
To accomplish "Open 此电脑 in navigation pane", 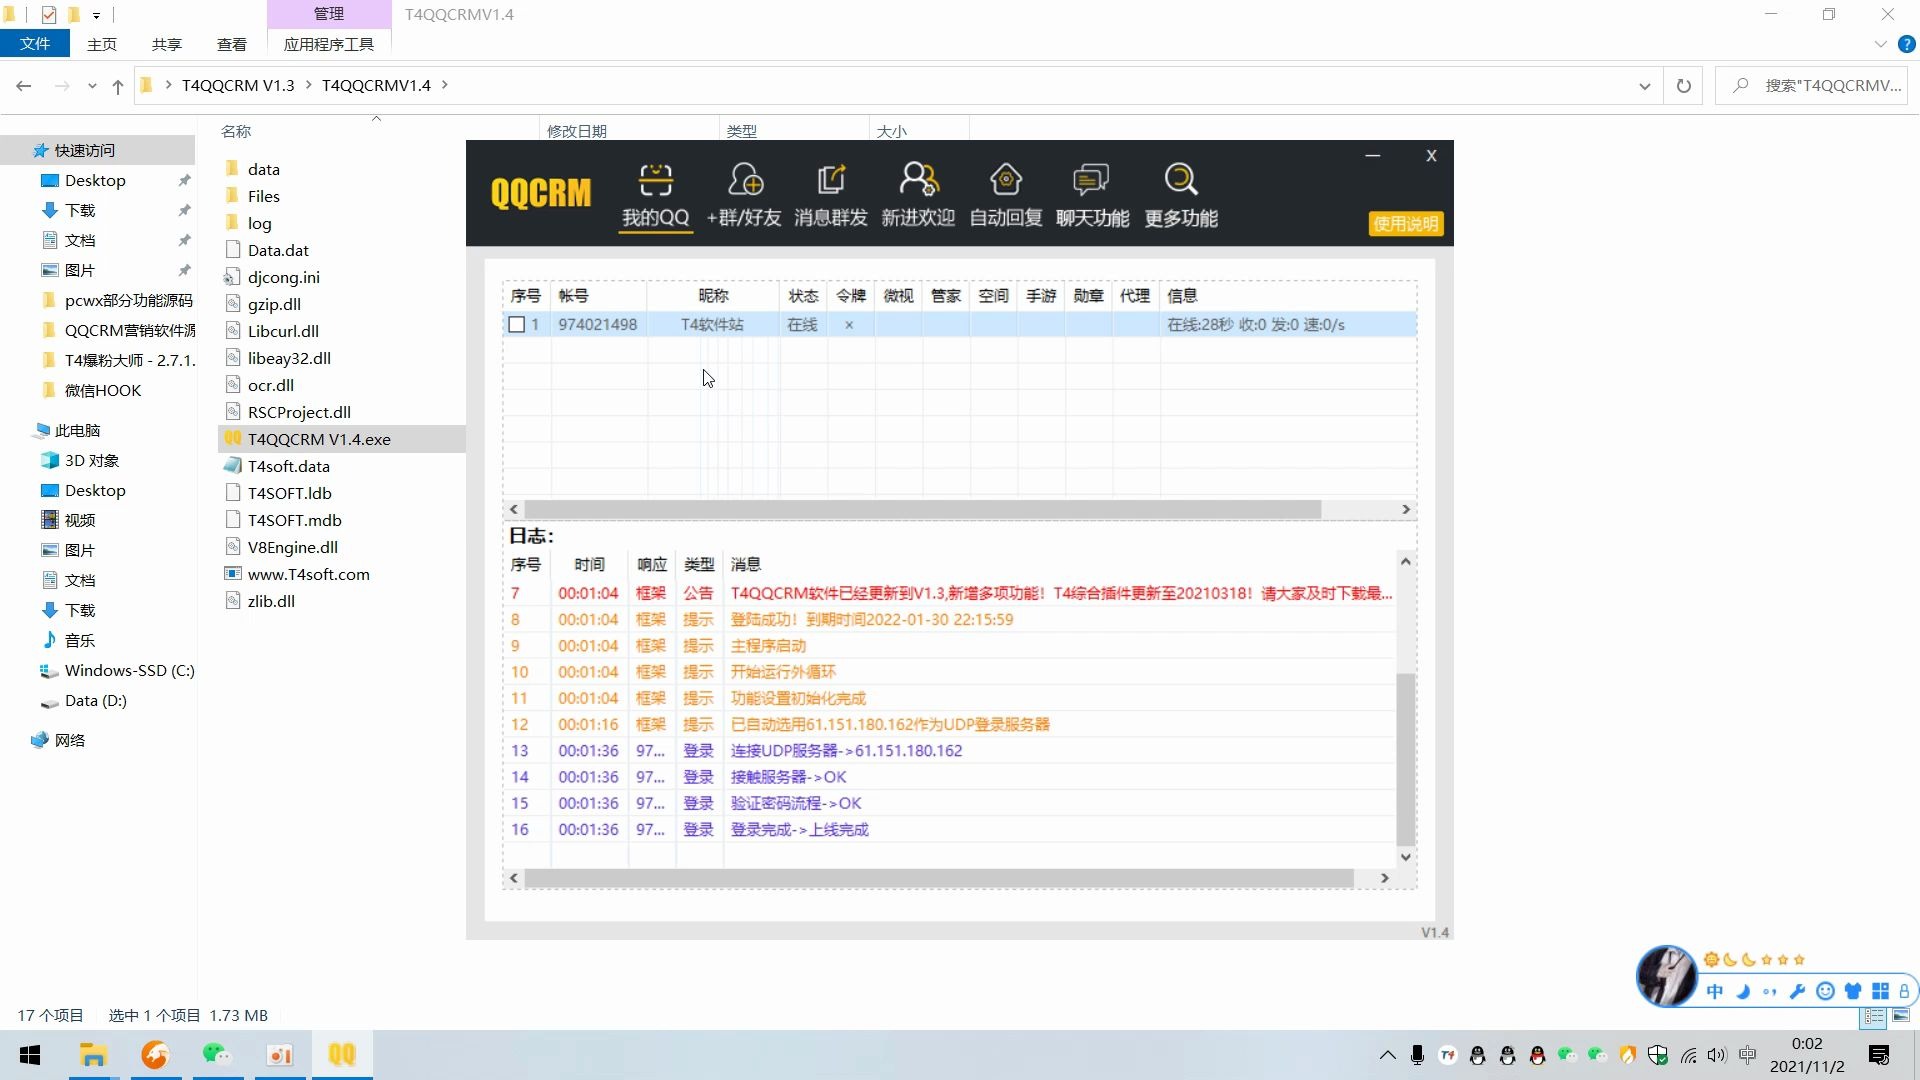I will tap(78, 430).
